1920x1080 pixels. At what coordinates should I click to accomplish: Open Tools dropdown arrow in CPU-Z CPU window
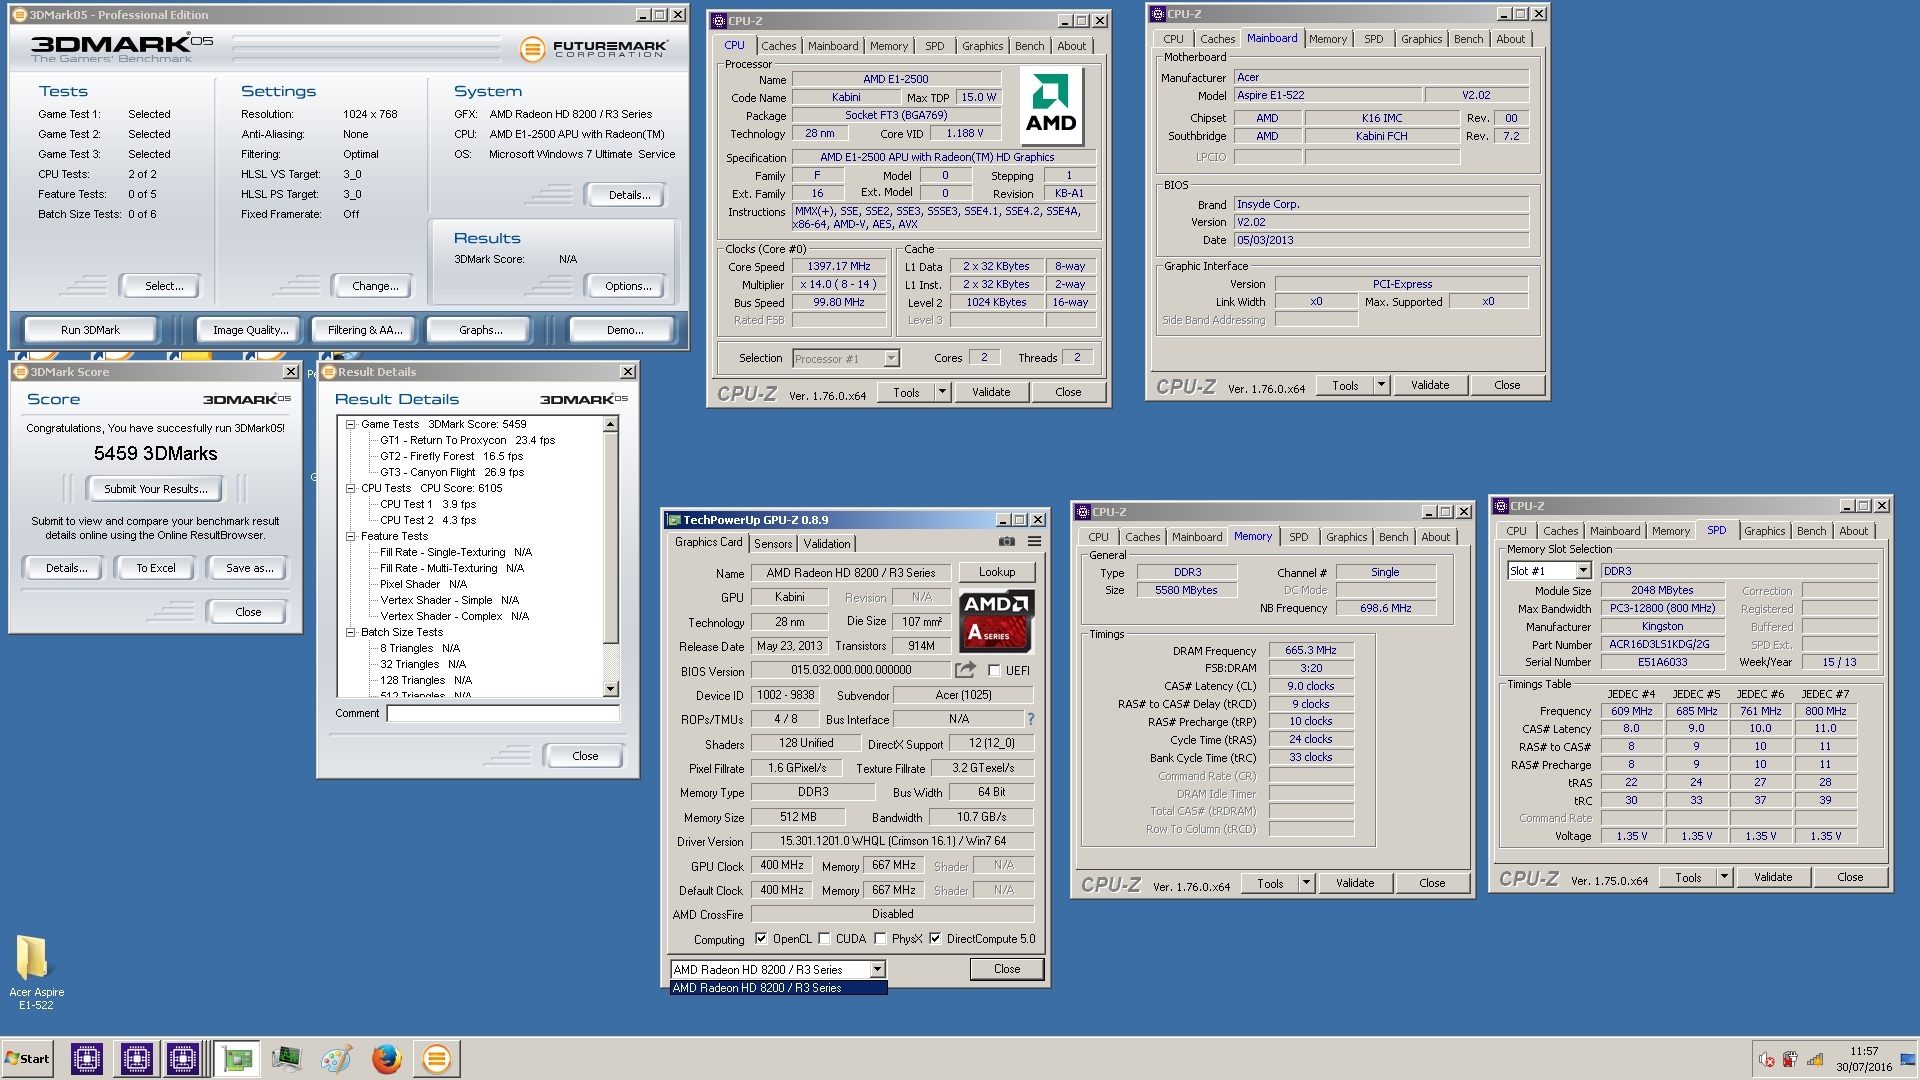[942, 392]
